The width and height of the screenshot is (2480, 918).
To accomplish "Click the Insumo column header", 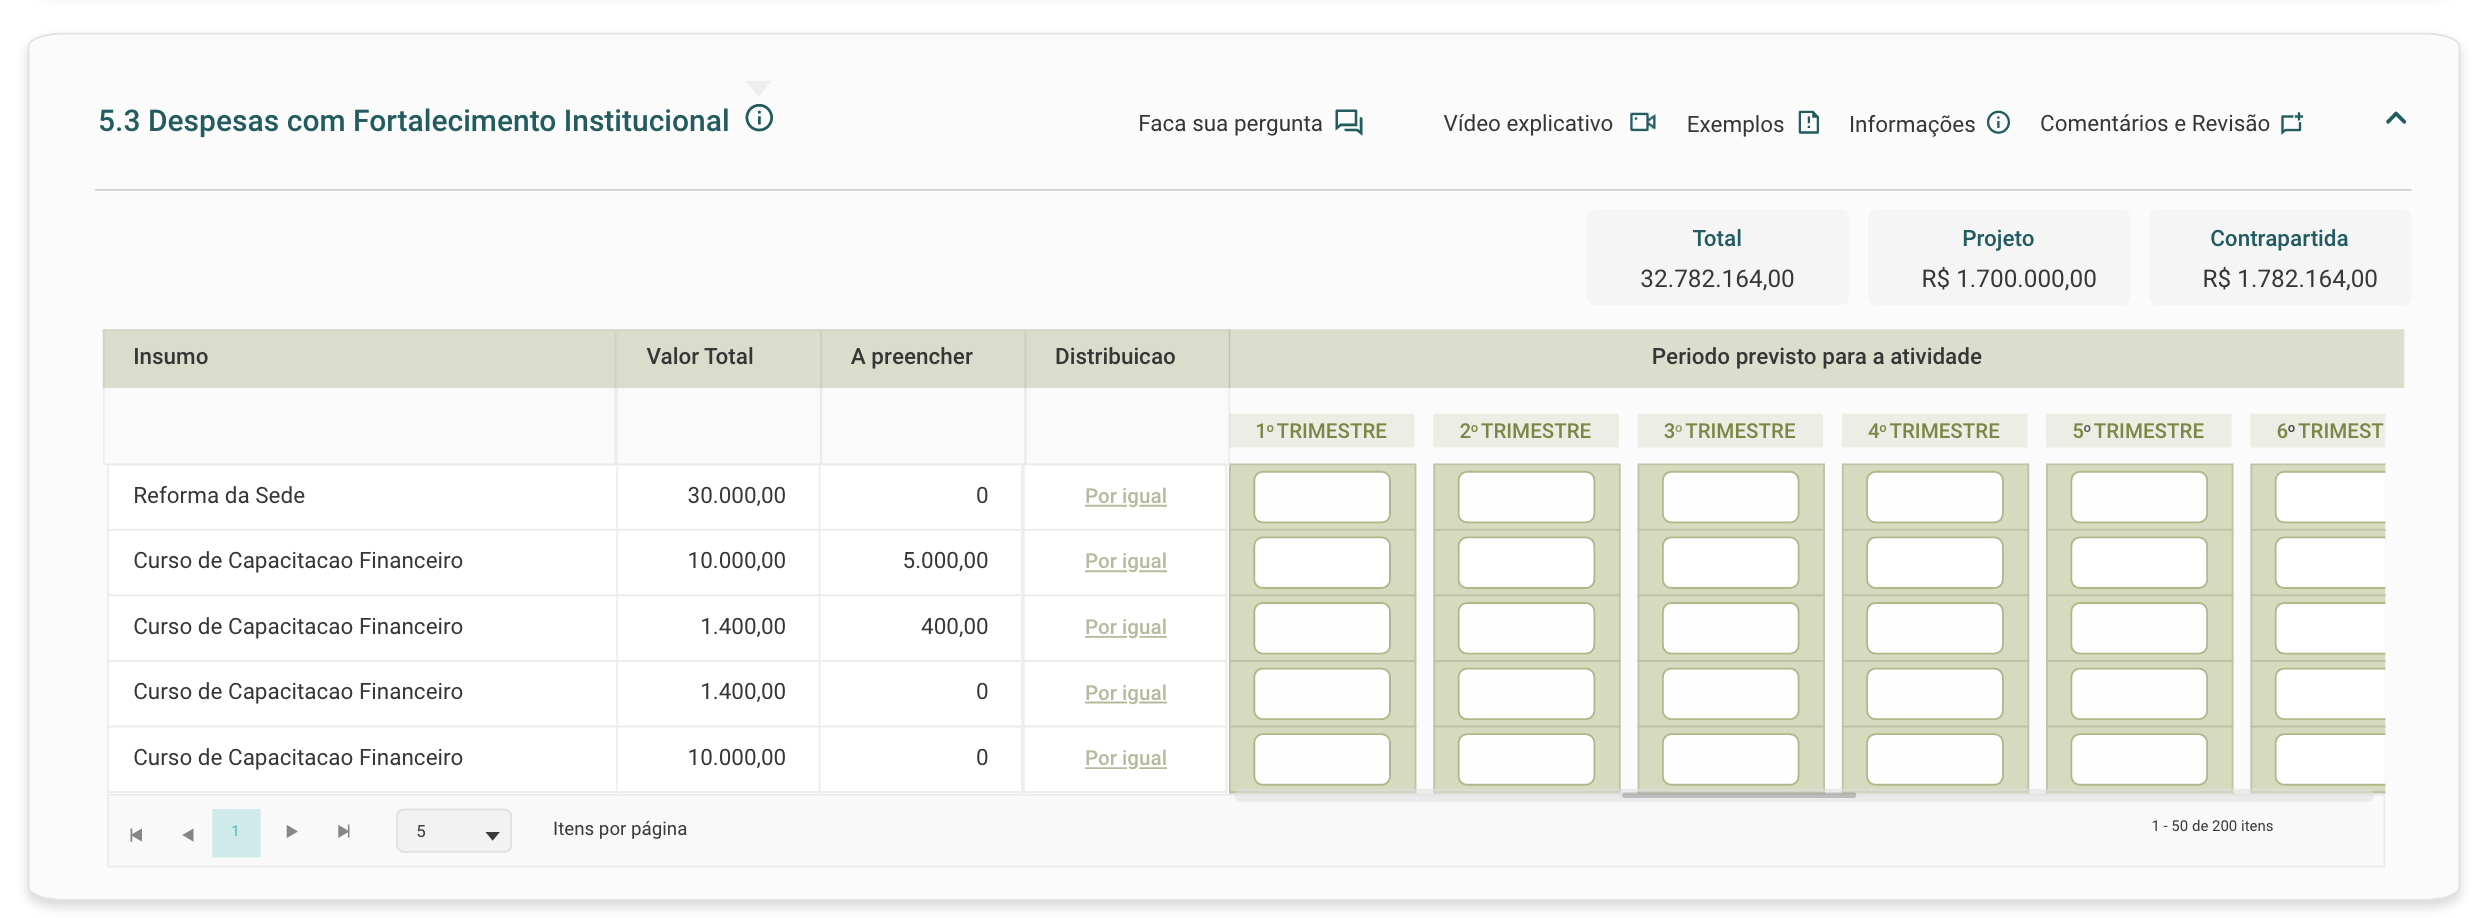I will [x=171, y=357].
